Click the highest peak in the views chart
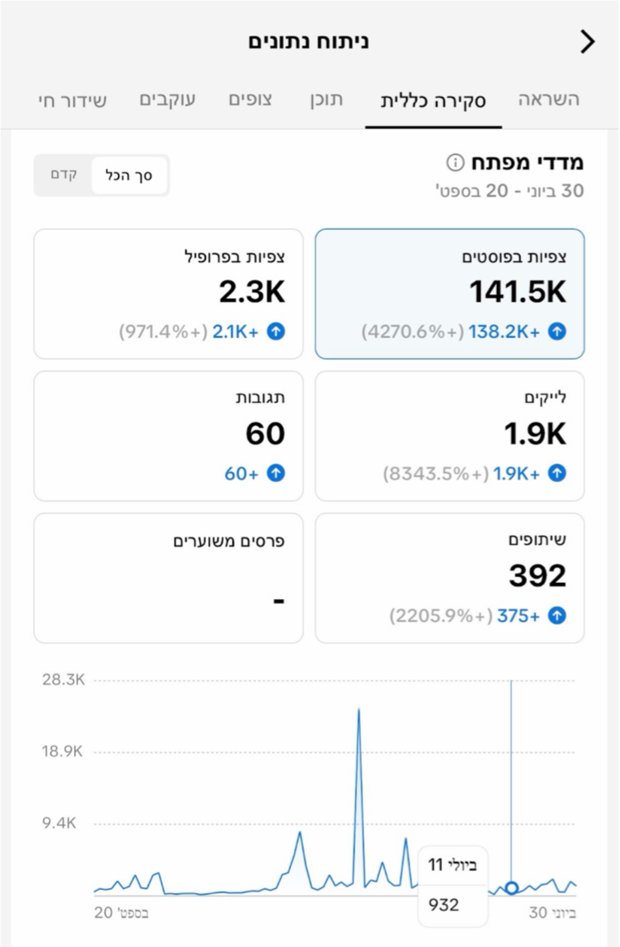 (x=359, y=710)
